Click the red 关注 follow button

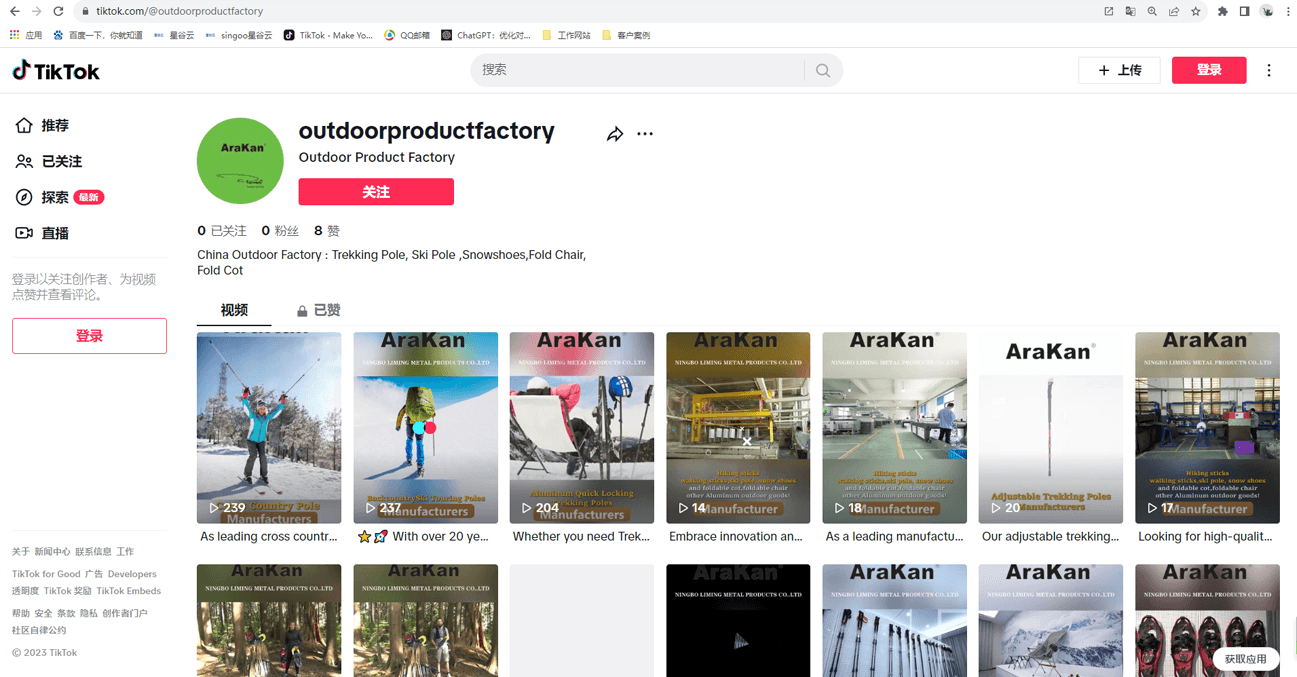(x=376, y=192)
